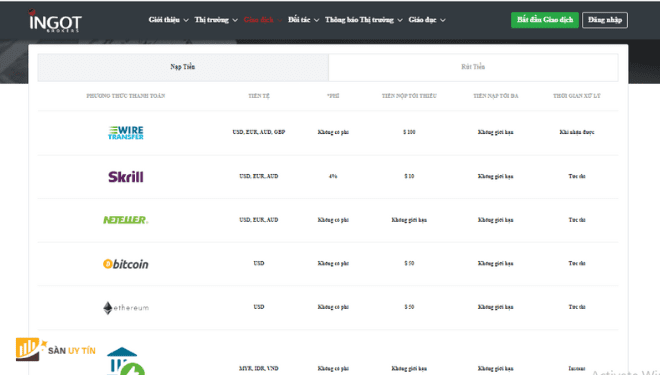Image resolution: width=660 pixels, height=375 pixels.
Task: Click the INGOT Brokers logo
Action: point(55,21)
